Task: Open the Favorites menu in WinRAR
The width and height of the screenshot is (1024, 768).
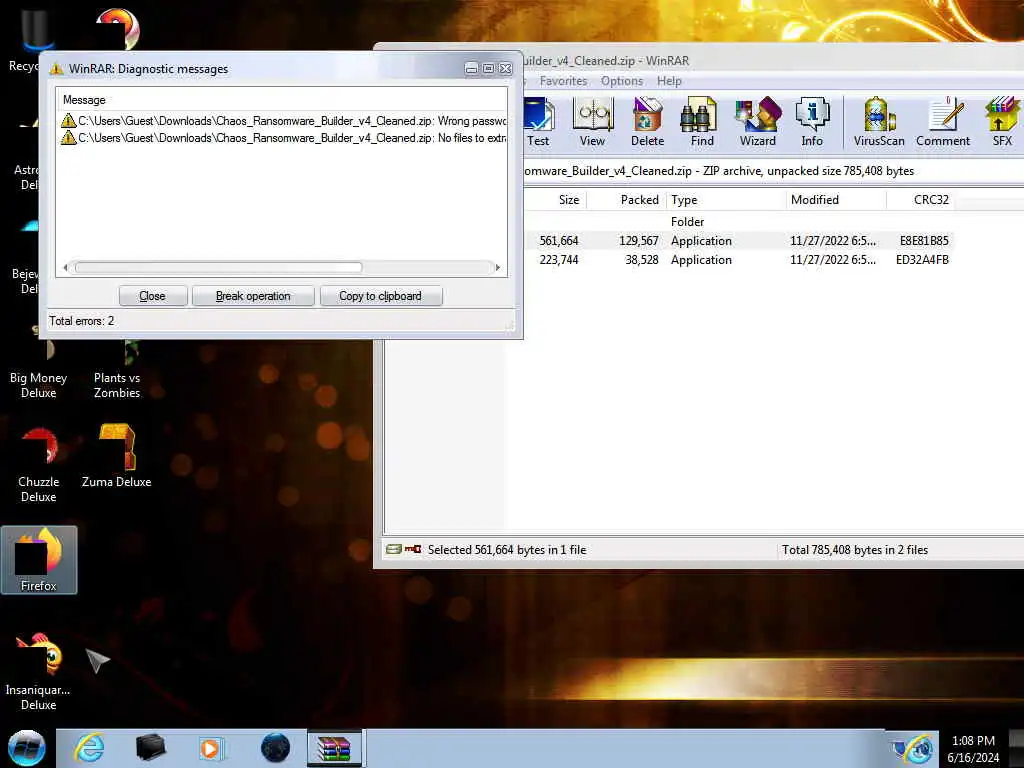Action: [563, 81]
